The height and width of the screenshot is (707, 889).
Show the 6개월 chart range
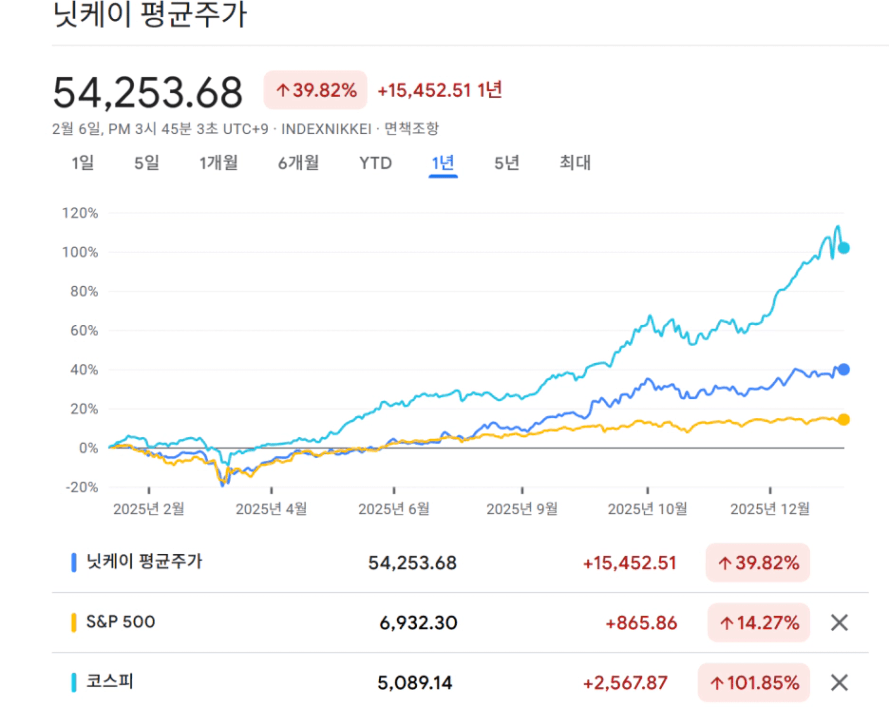298,163
